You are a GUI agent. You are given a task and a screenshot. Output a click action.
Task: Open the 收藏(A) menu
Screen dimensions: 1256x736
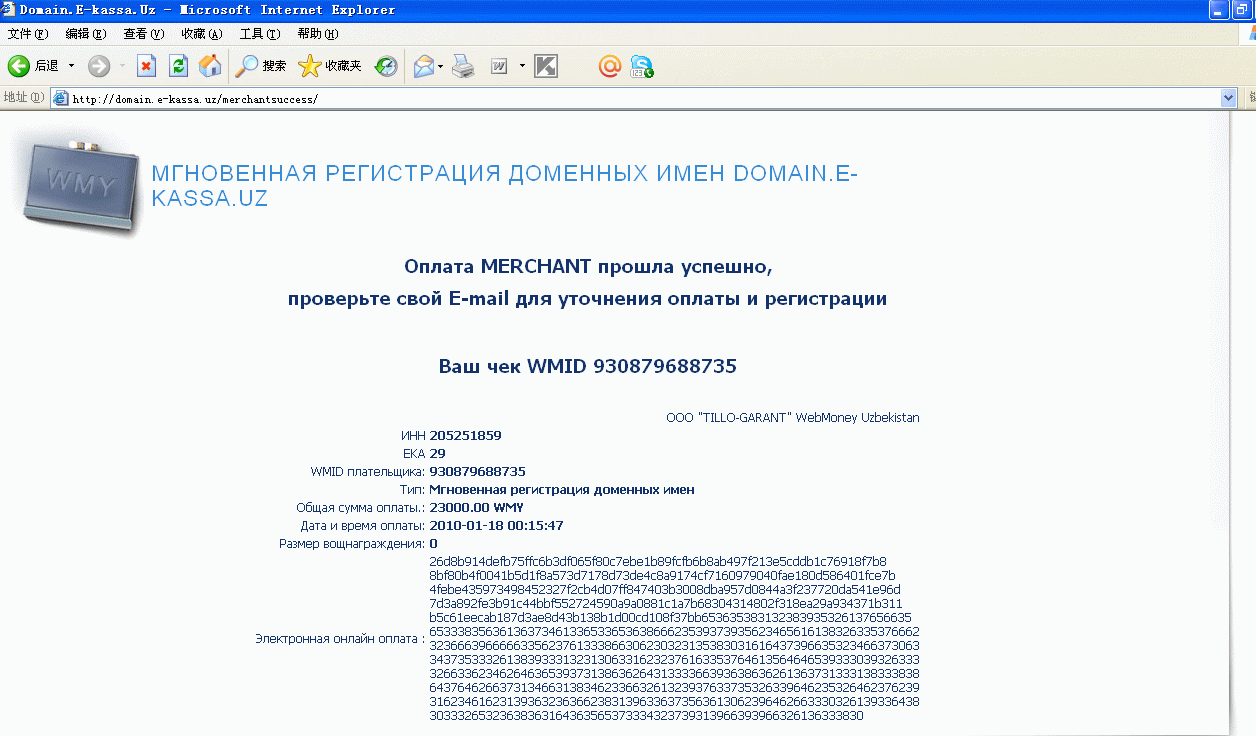coord(202,34)
